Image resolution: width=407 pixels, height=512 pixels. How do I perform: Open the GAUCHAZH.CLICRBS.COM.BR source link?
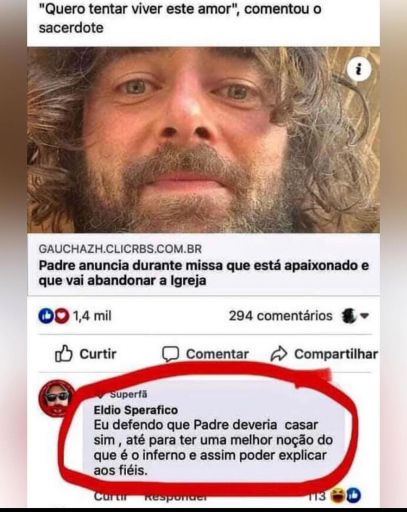pyautogui.click(x=120, y=249)
